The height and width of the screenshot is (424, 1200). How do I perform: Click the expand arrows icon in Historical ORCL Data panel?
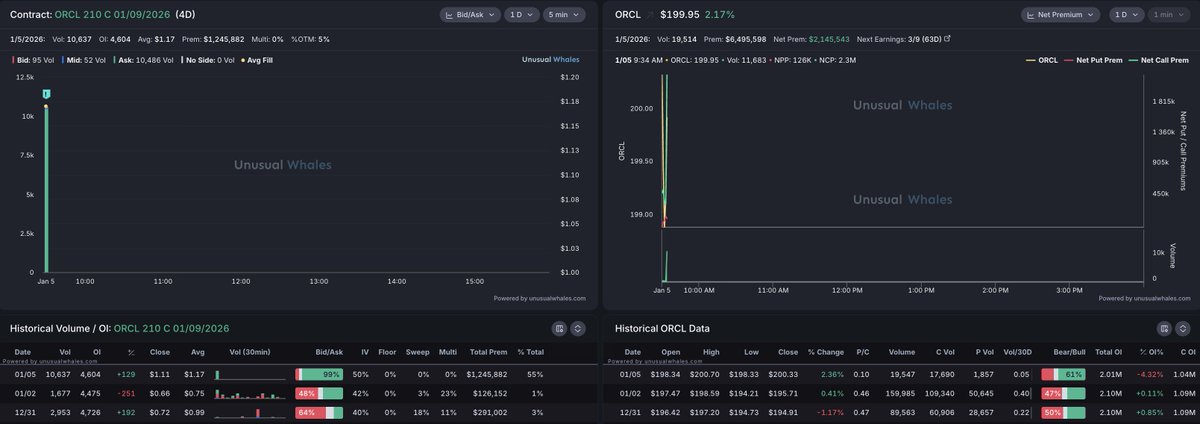(x=1183, y=328)
